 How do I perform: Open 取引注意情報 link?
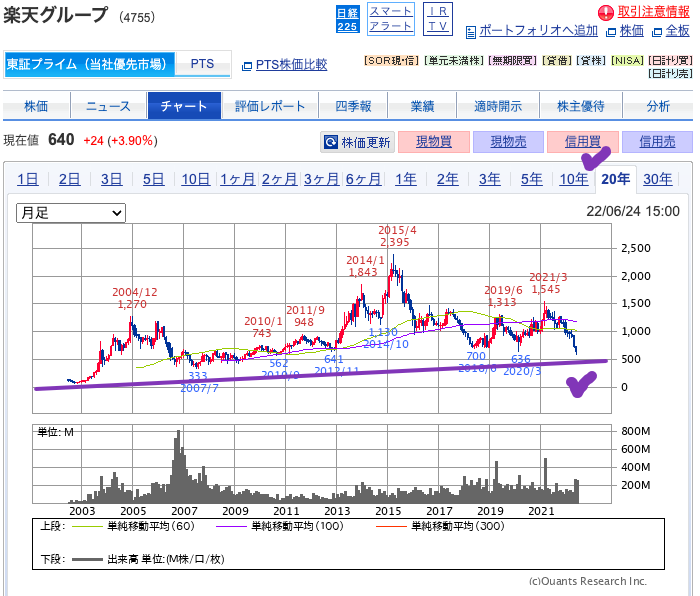(654, 12)
